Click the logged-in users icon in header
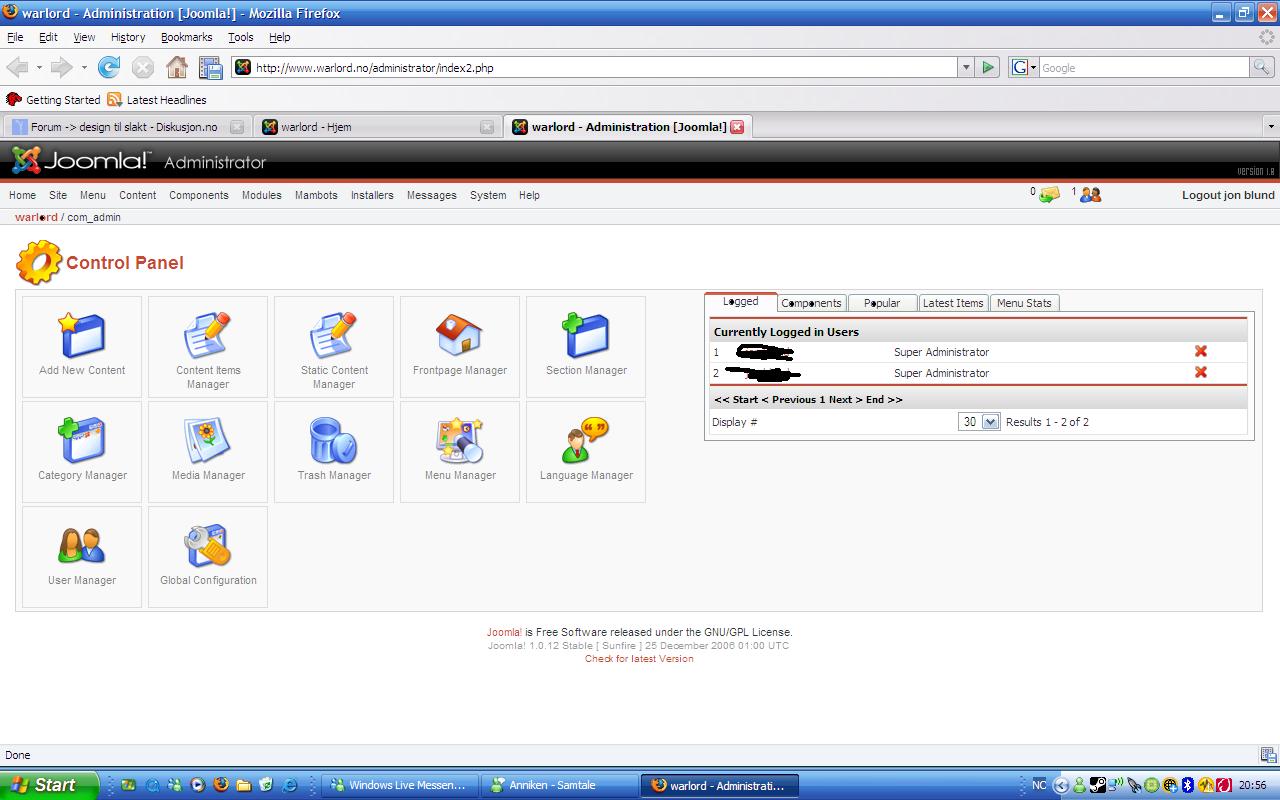The height and width of the screenshot is (800, 1280). pyautogui.click(x=1090, y=195)
